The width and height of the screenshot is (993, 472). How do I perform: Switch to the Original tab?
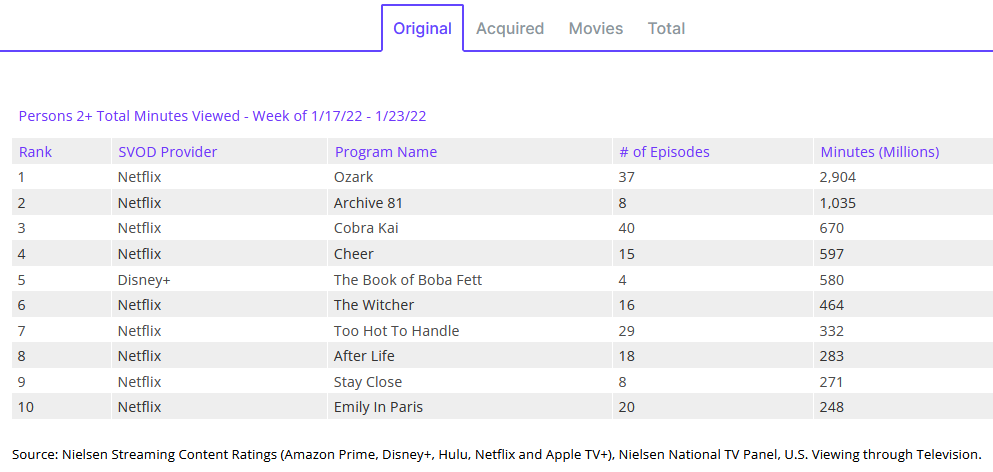coord(422,28)
